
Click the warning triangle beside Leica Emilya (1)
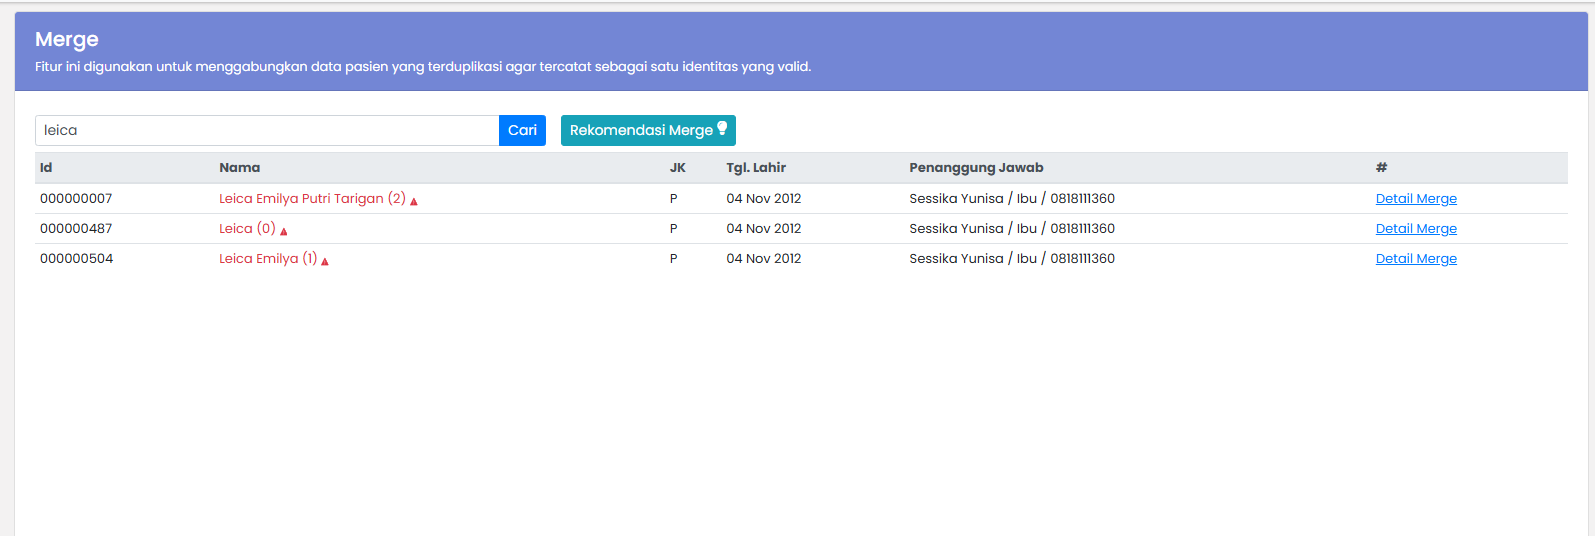click(x=325, y=261)
